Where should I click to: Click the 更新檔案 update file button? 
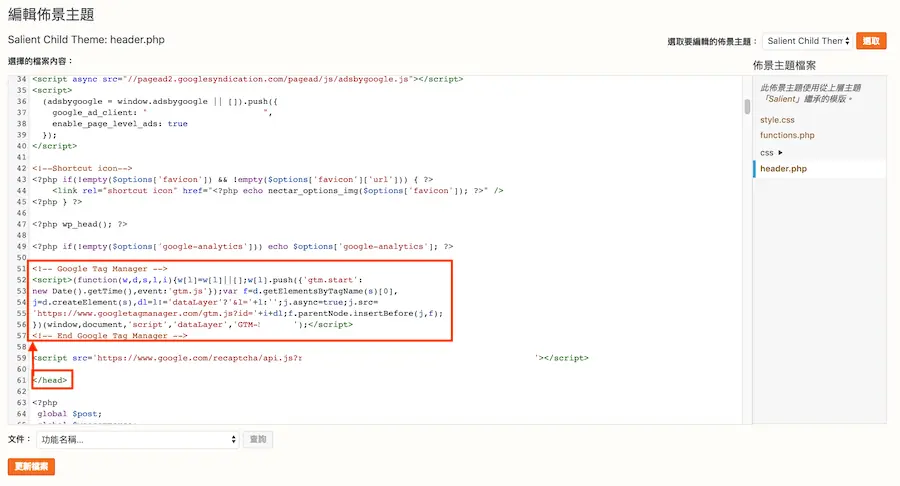[x=32, y=466]
